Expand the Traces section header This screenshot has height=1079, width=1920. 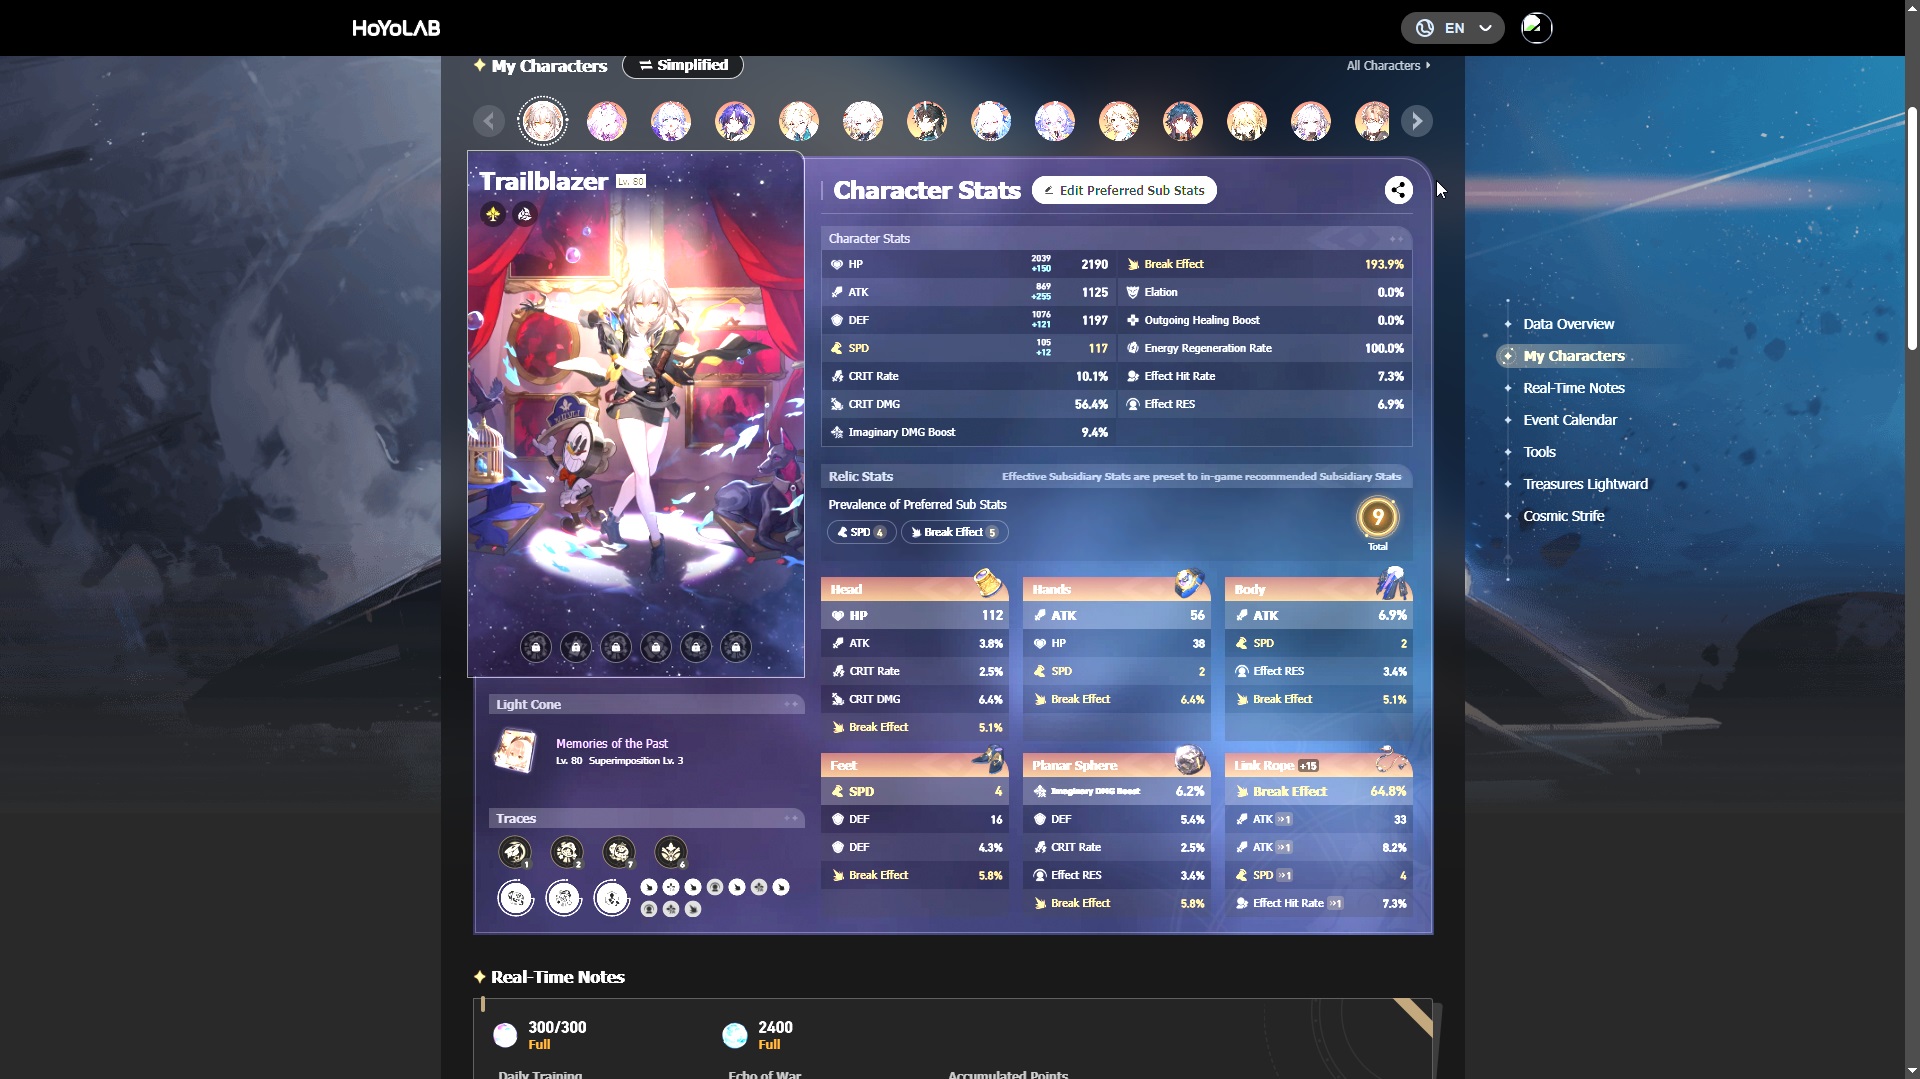[791, 819]
